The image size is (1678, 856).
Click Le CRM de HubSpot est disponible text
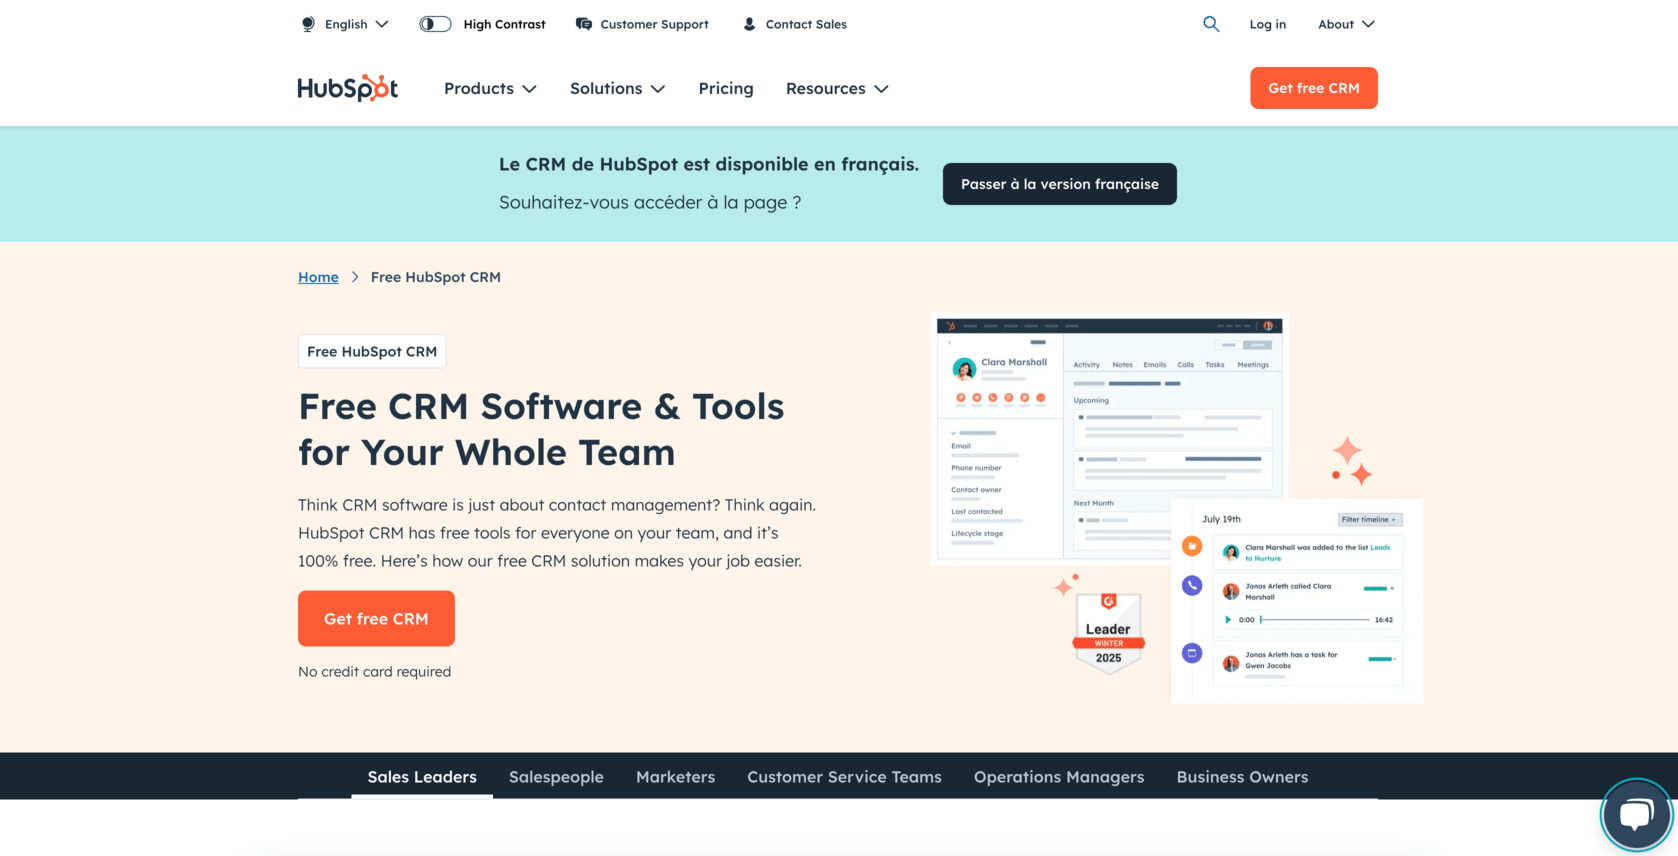click(709, 164)
